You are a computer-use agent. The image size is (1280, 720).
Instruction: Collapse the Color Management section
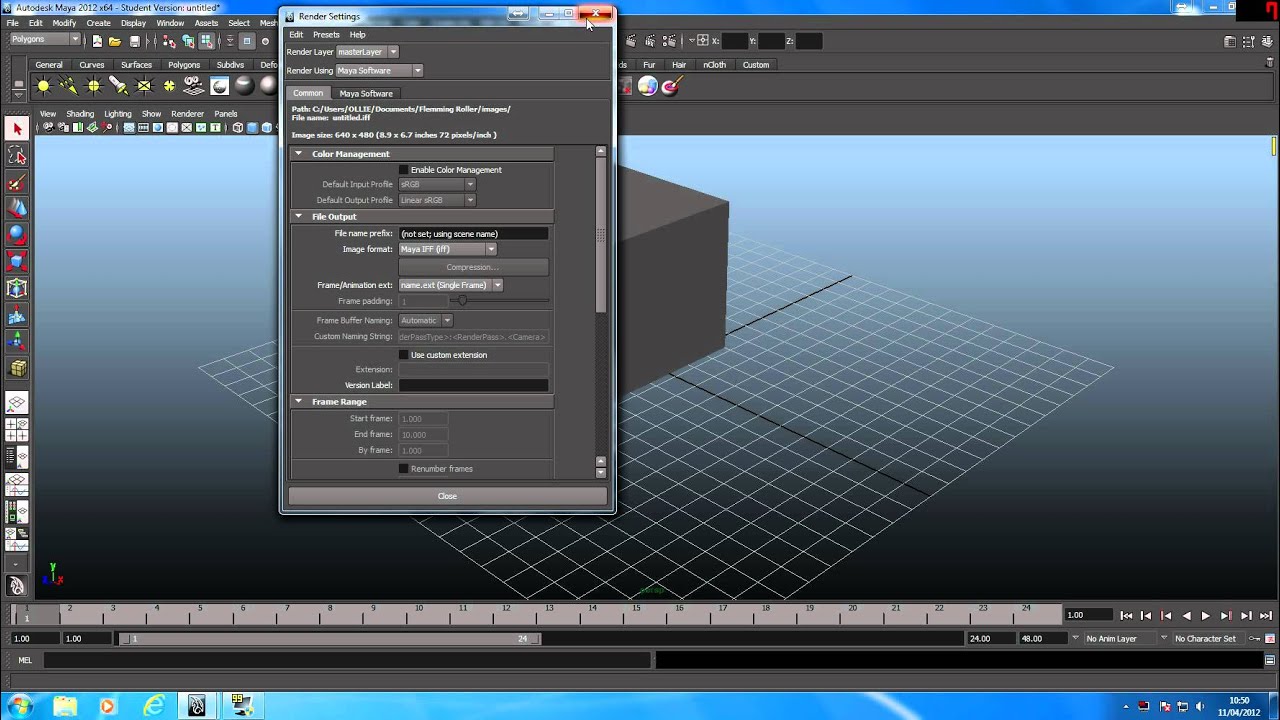point(298,154)
